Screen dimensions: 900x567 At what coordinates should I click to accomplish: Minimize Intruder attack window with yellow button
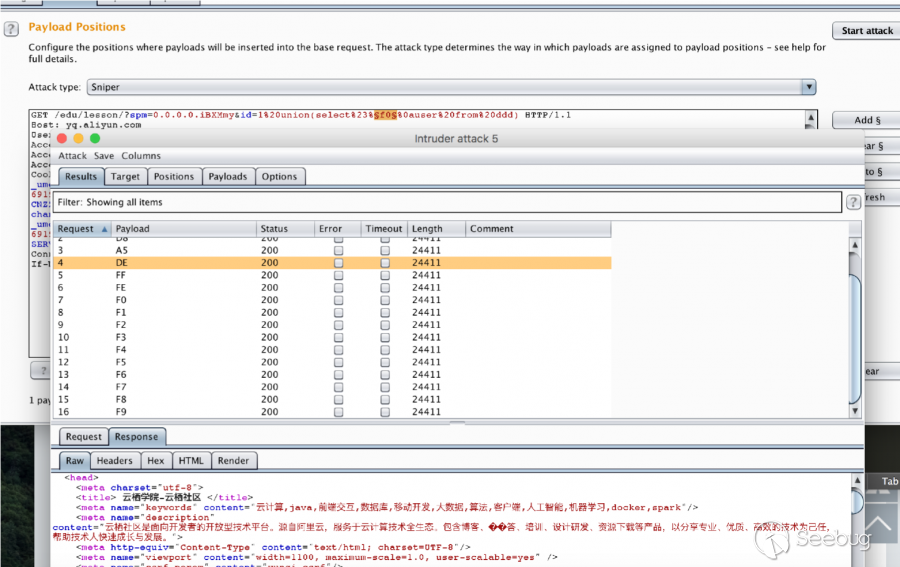[79, 139]
